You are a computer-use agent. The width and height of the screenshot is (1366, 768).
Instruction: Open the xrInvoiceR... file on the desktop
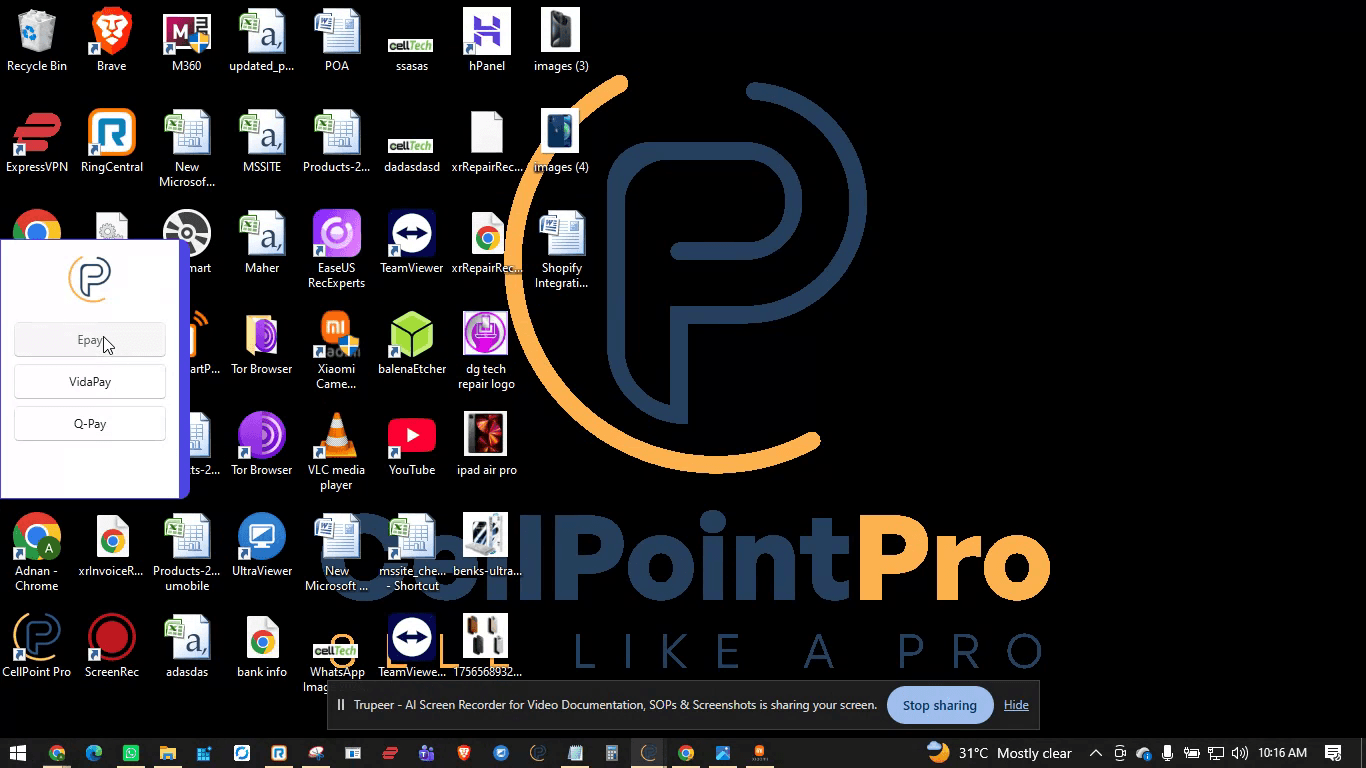112,546
